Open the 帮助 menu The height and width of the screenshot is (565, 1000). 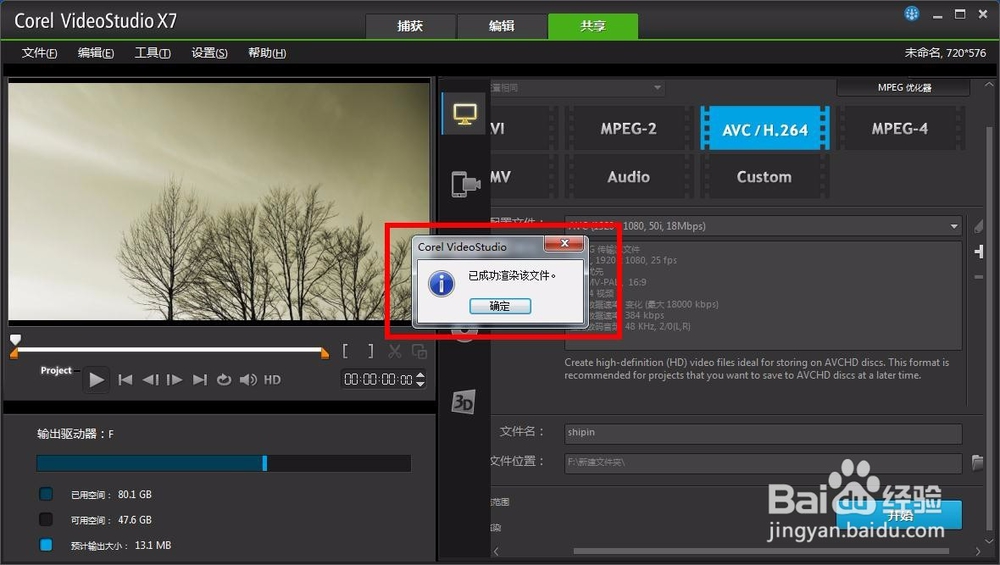click(267, 53)
